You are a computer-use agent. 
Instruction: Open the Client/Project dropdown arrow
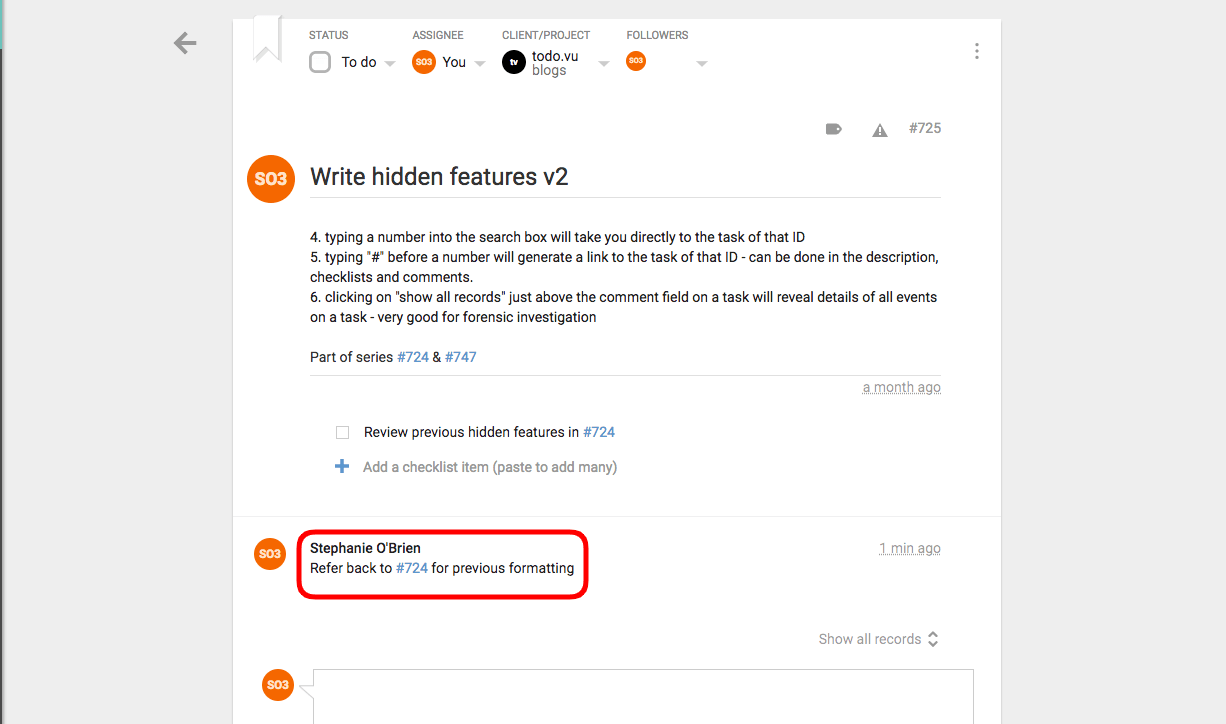pos(603,64)
